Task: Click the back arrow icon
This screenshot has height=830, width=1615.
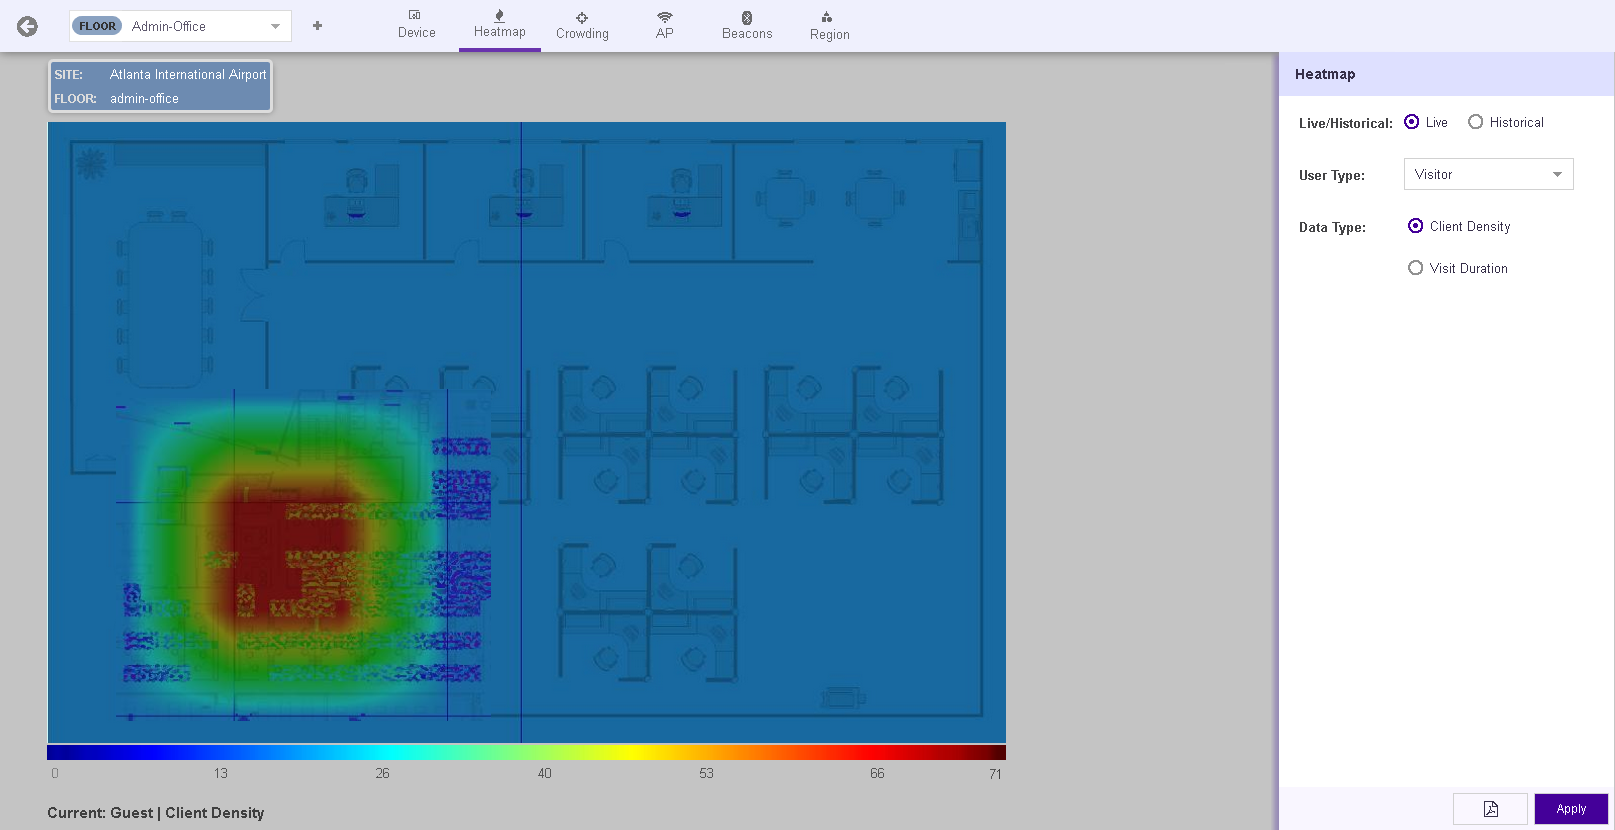Action: pyautogui.click(x=27, y=27)
